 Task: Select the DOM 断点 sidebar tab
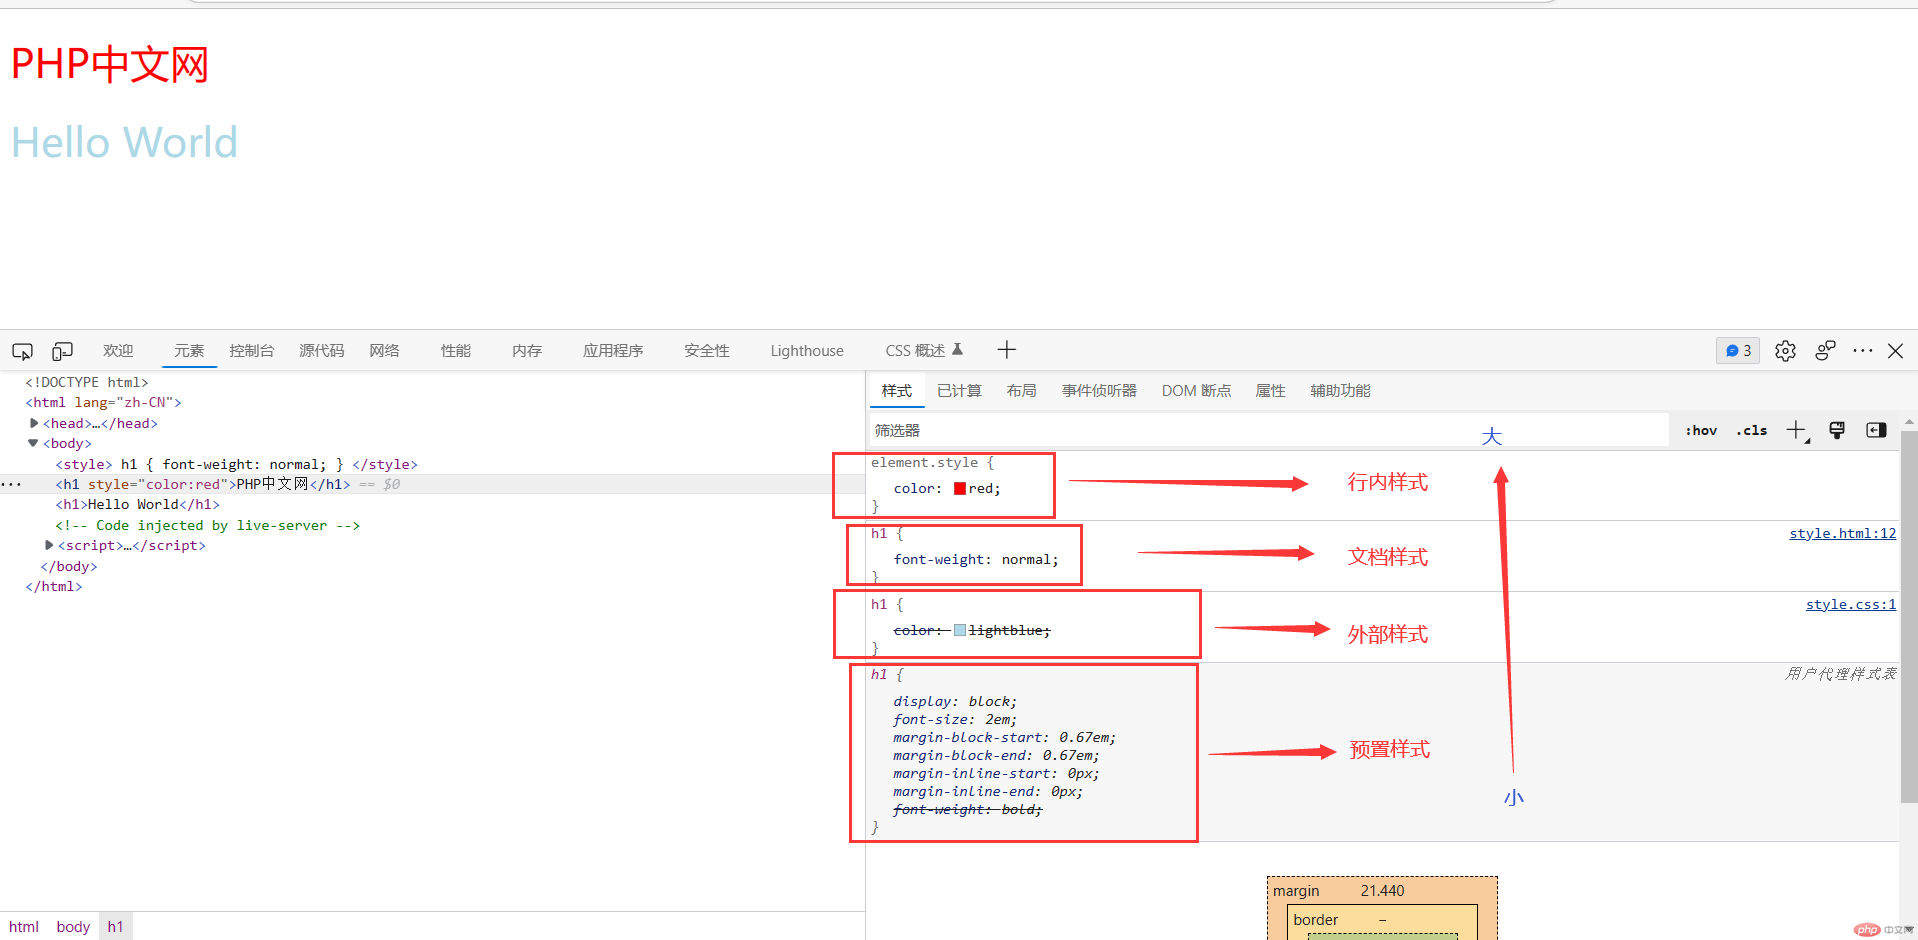click(x=1196, y=391)
